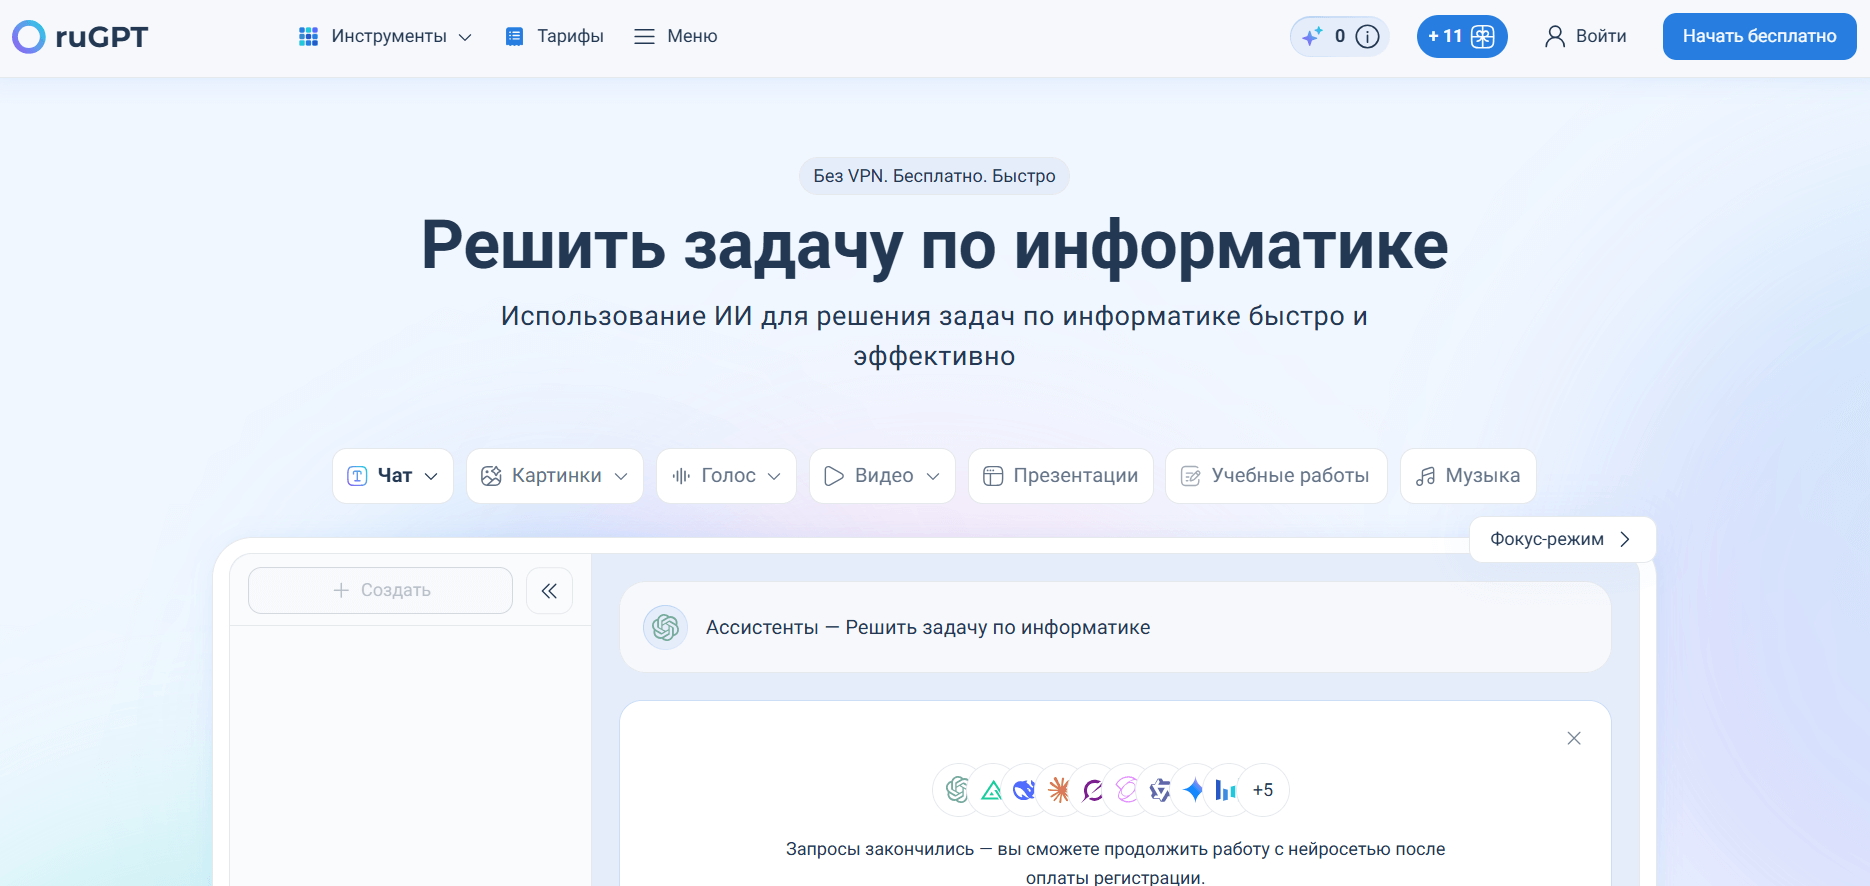
Task: Collapse the sidebar with the double-chevron icon
Action: pyautogui.click(x=549, y=591)
